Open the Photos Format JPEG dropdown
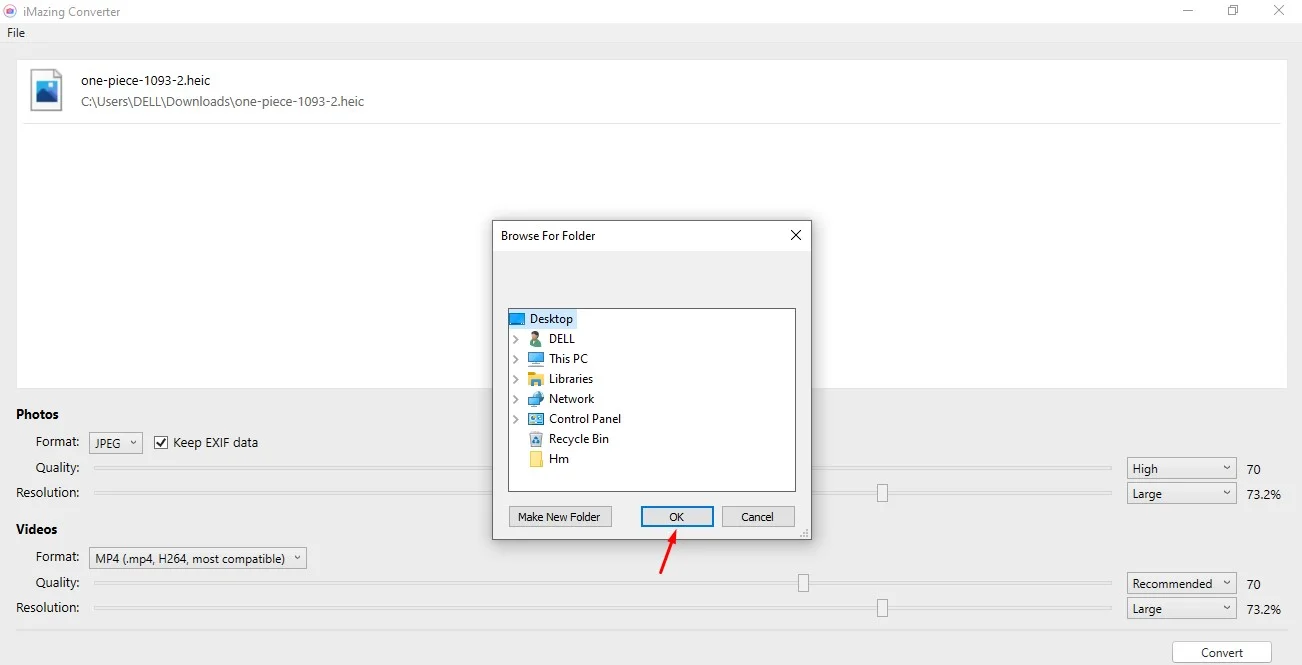Image resolution: width=1302 pixels, height=665 pixels. [x=116, y=442]
